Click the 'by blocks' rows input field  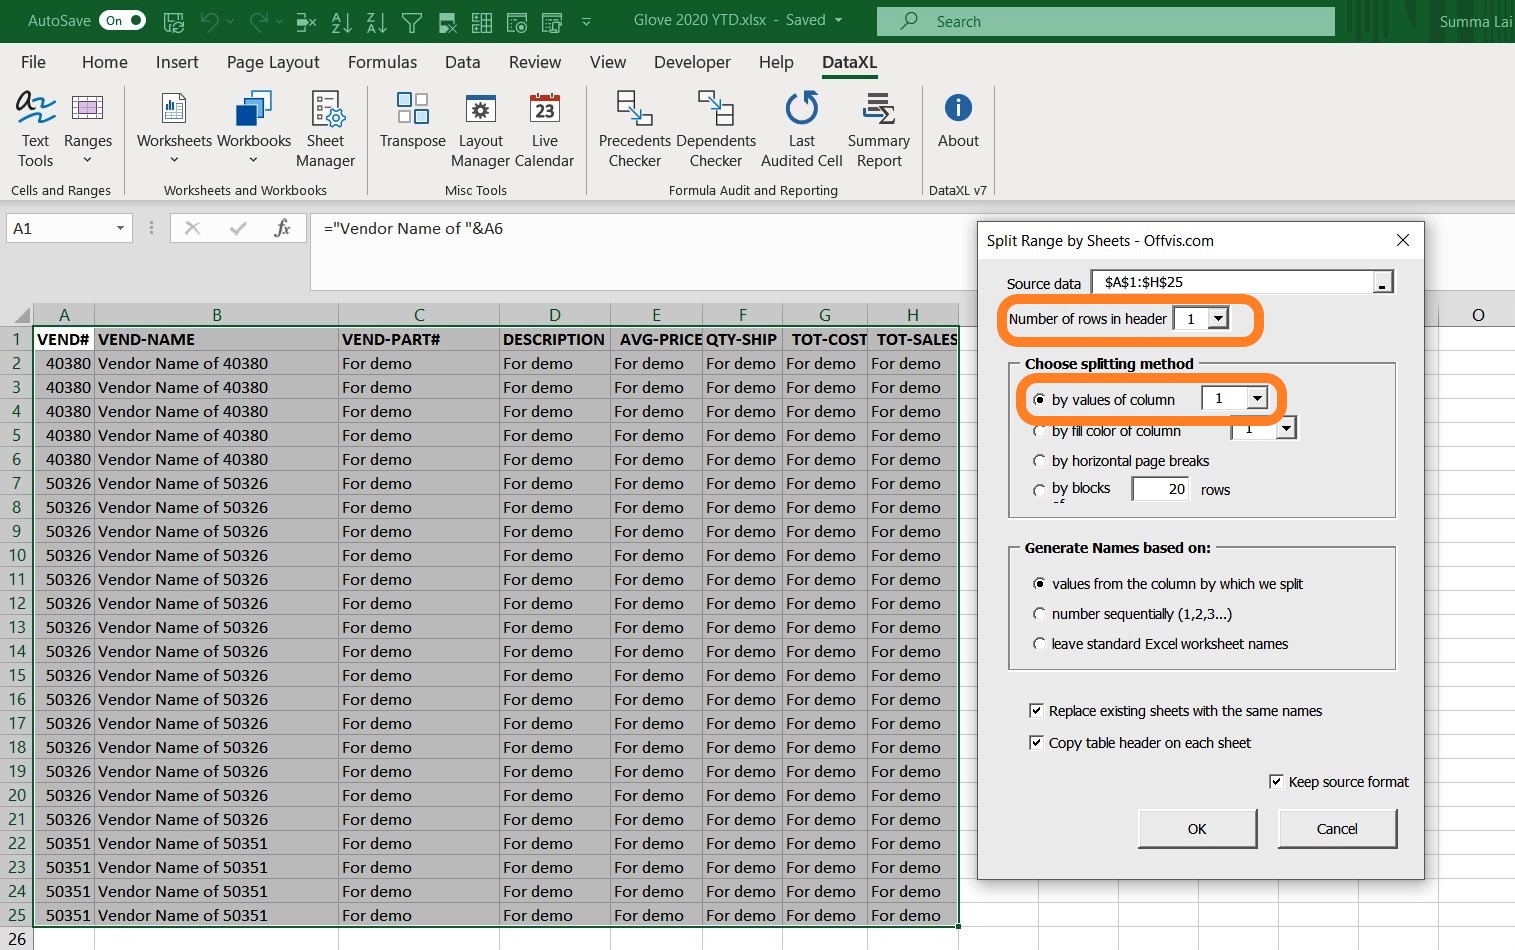point(1160,489)
